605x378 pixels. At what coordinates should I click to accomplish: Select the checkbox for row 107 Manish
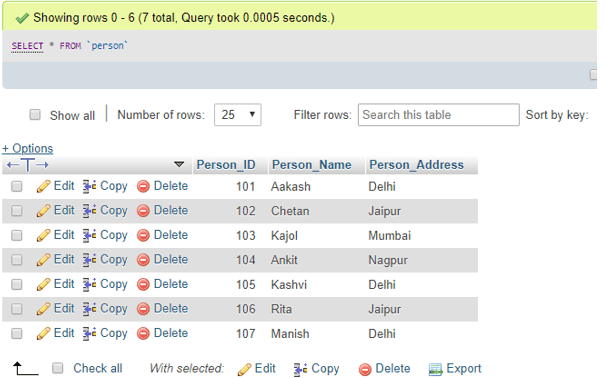click(x=17, y=333)
